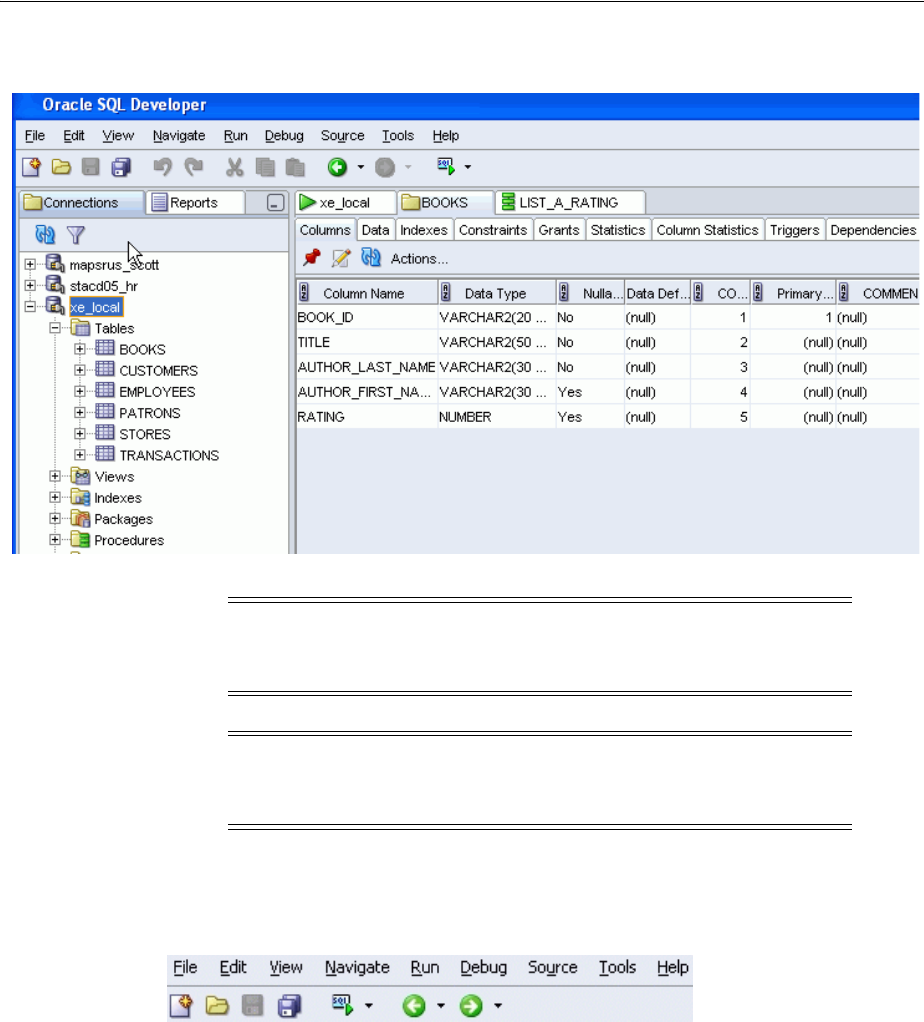Select the Packages folder
This screenshot has height=1022, width=924.
click(124, 519)
